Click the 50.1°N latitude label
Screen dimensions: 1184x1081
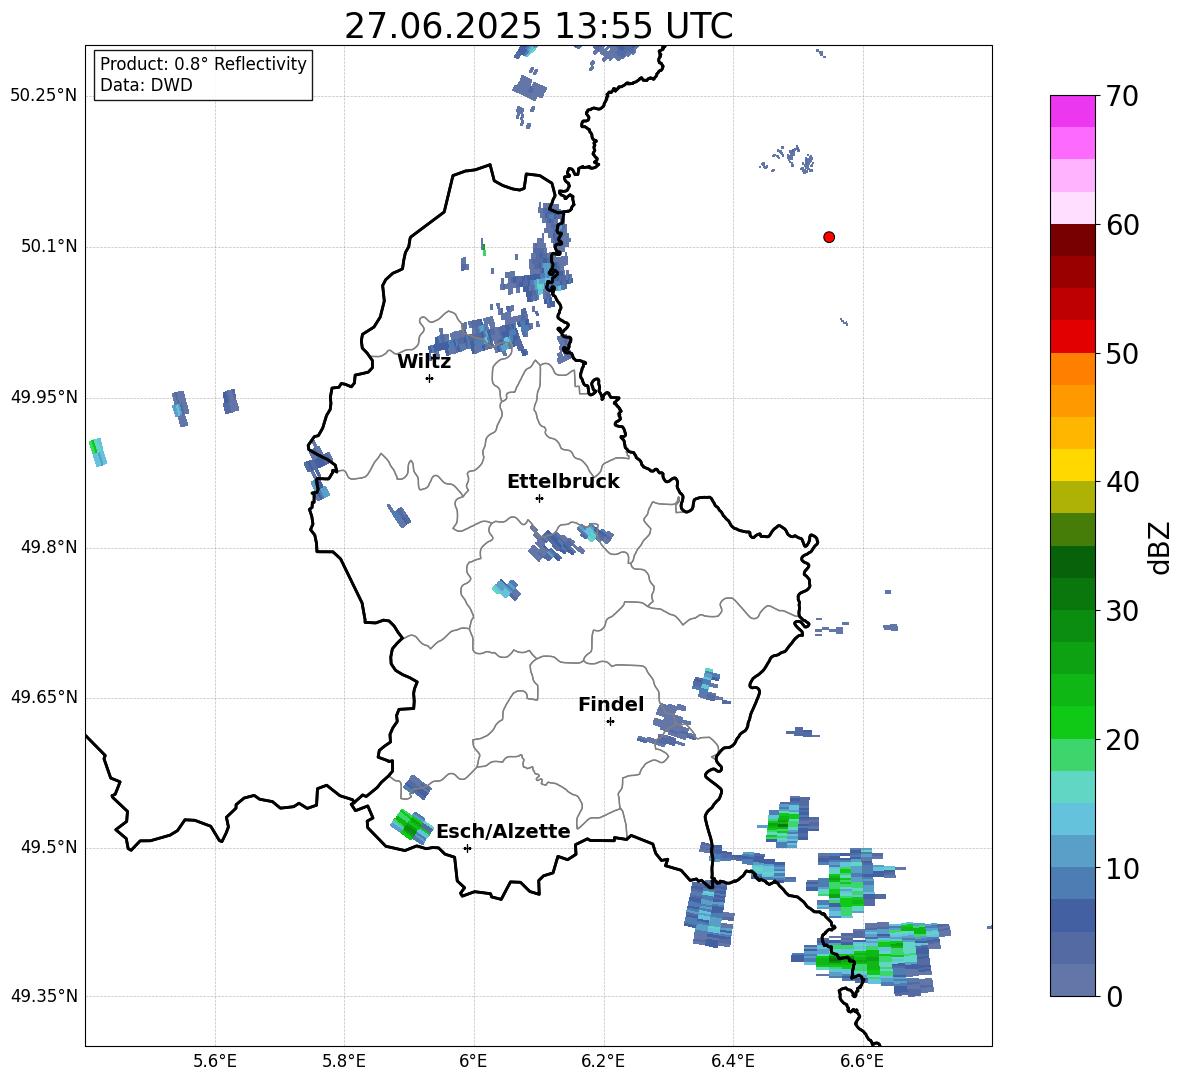(x=48, y=246)
